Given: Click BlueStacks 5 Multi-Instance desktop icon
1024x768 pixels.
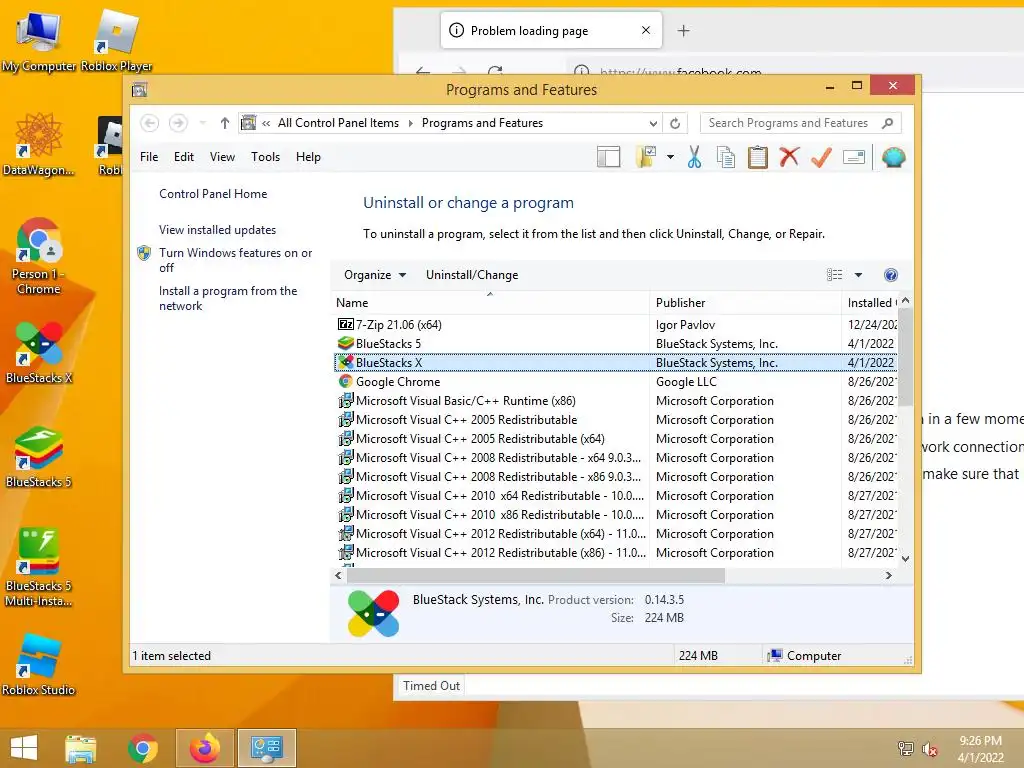Looking at the screenshot, I should (x=39, y=567).
